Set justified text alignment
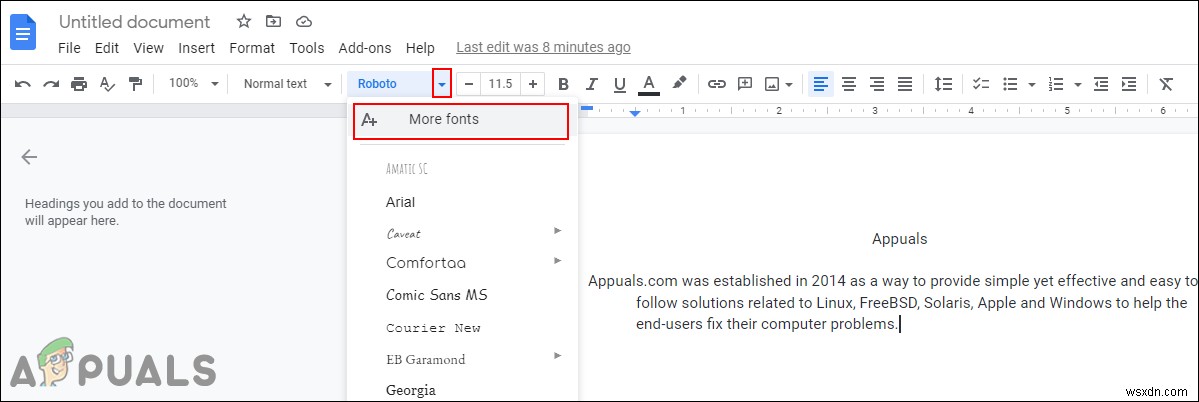 905,84
